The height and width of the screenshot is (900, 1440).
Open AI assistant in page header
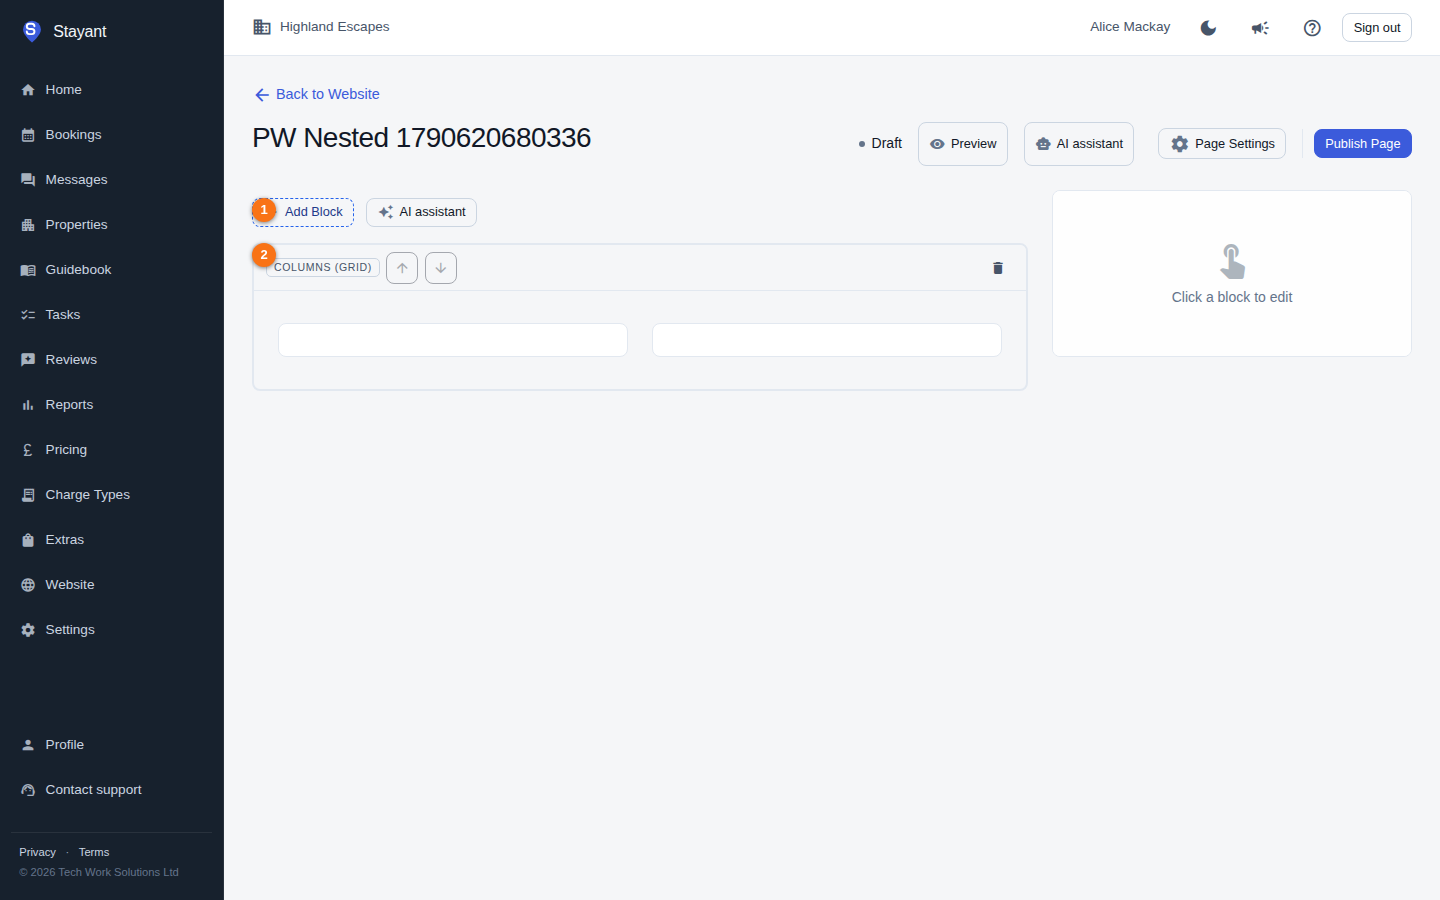[x=1079, y=144]
